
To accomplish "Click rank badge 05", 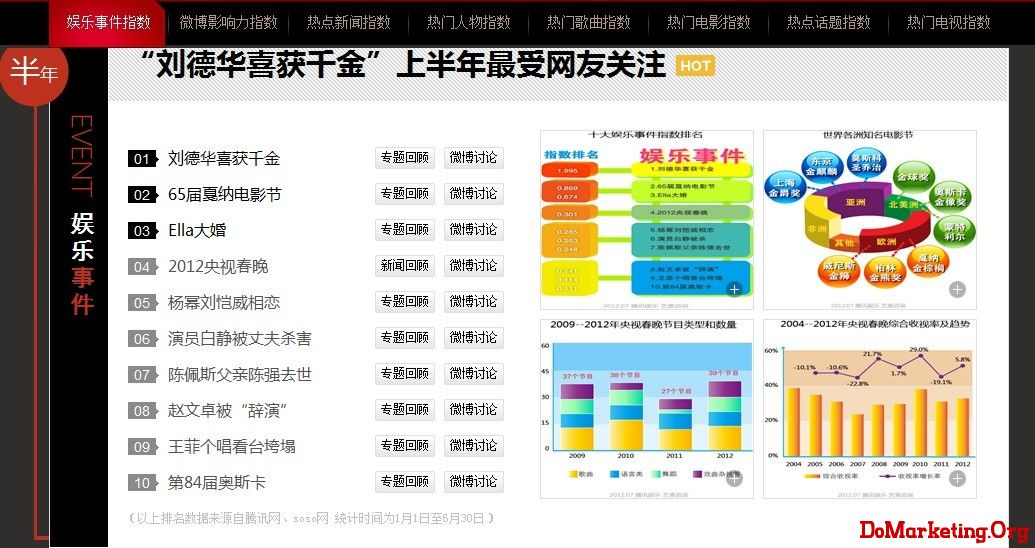I will 143,303.
